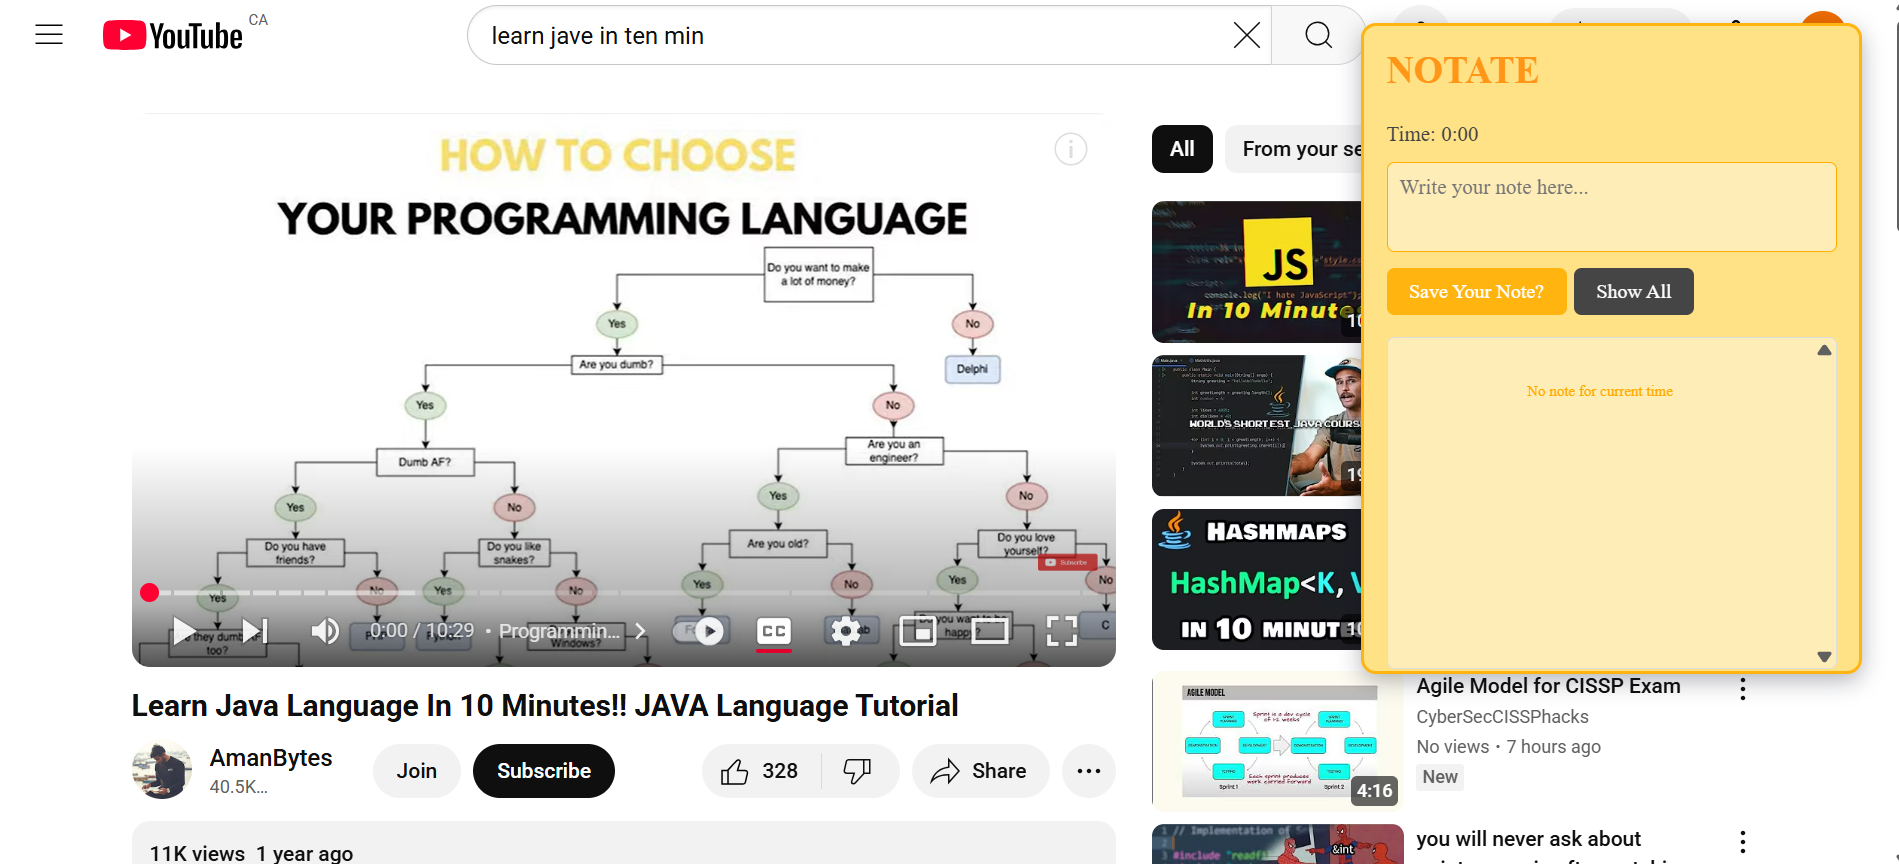Viewport: 1899px width, 864px height.
Task: Like the video with thumbs up
Action: point(761,771)
